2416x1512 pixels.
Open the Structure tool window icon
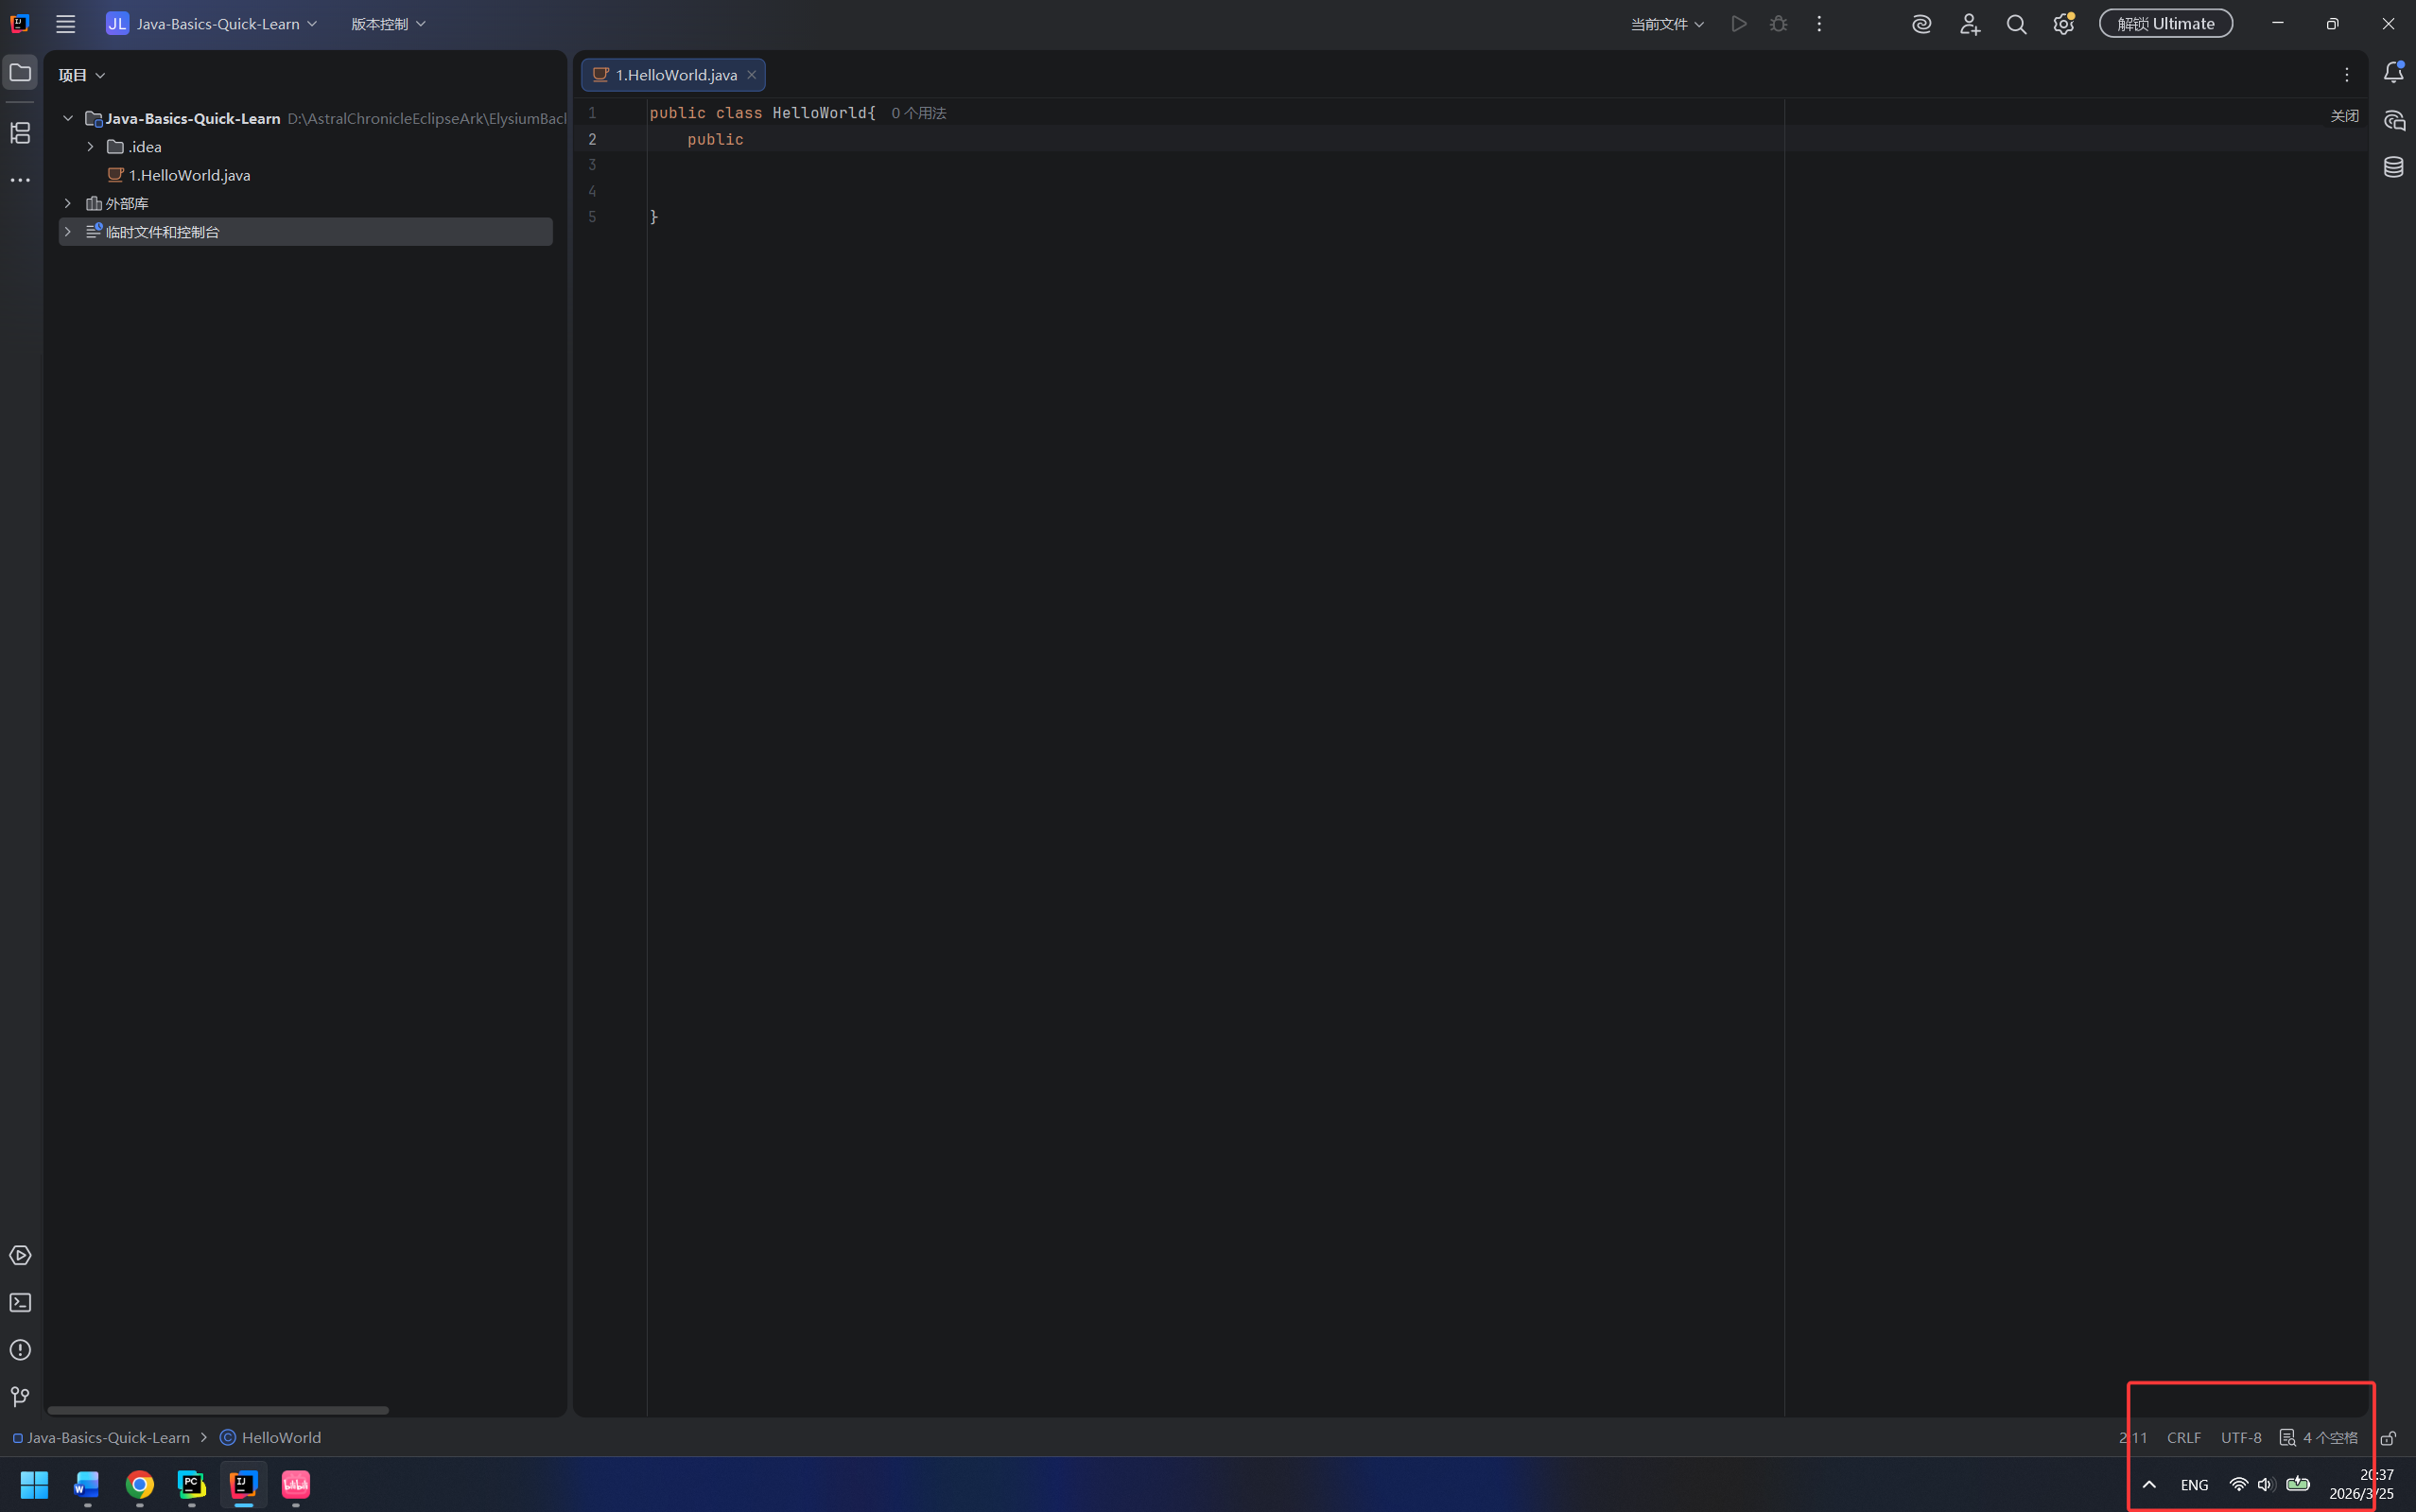[20, 133]
